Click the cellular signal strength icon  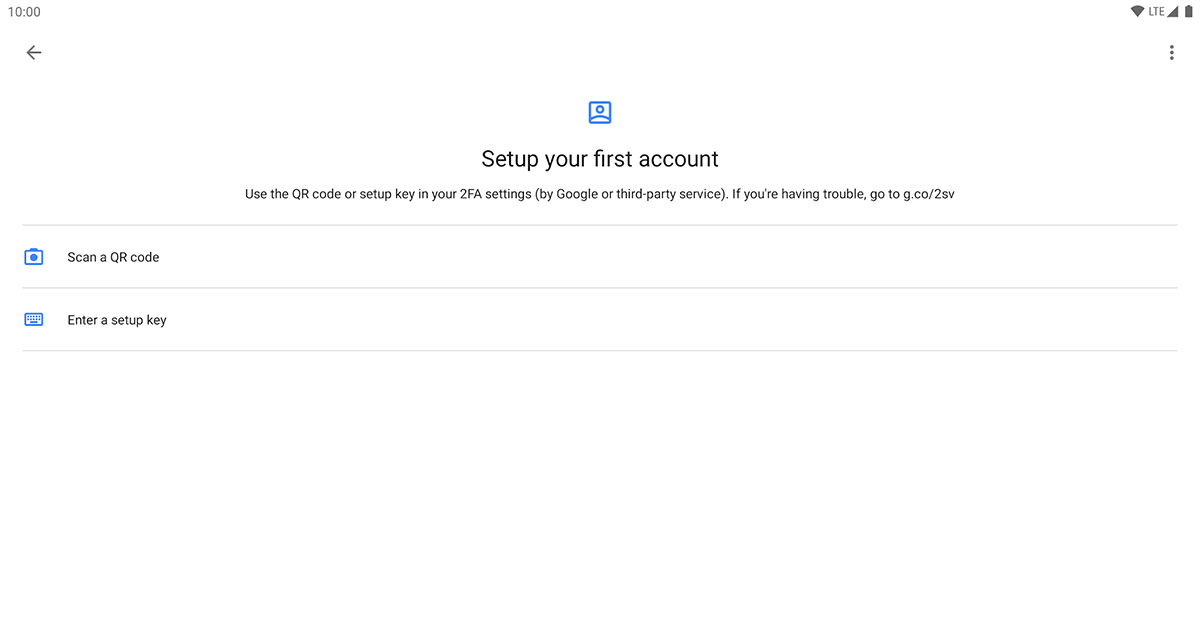tap(1172, 12)
